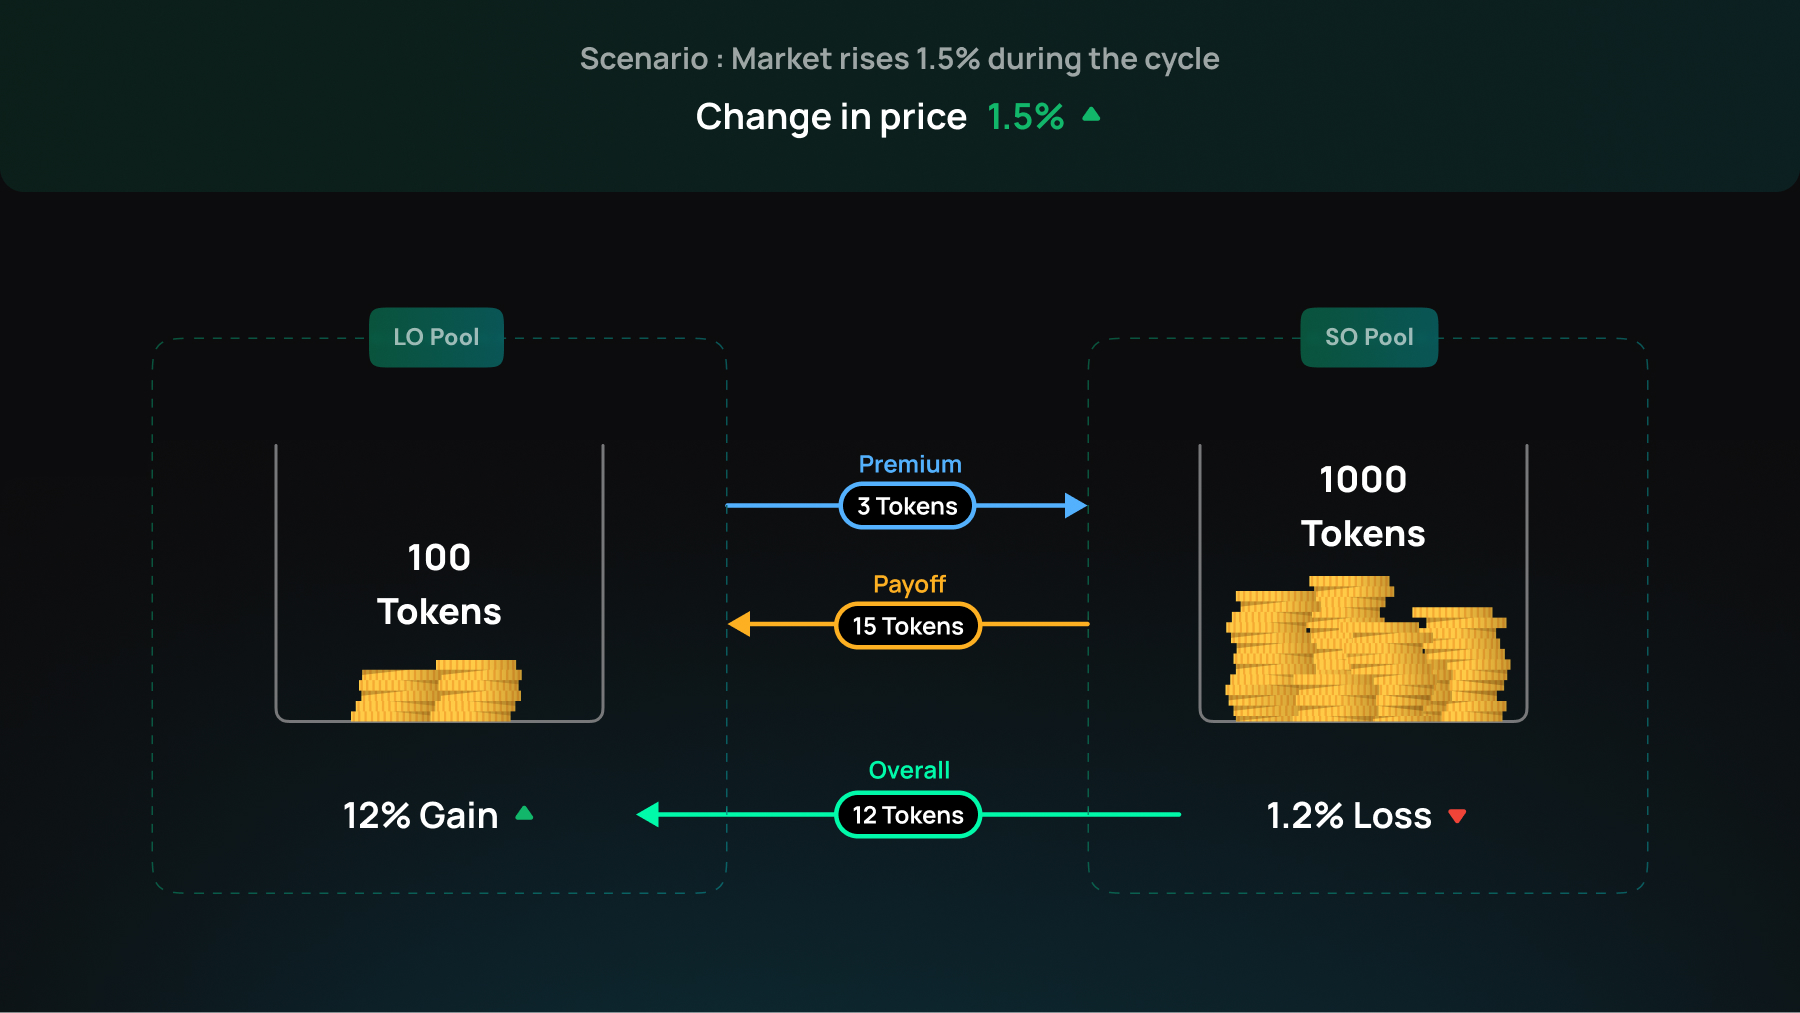Click the LO Pool label badge
This screenshot has height=1013, width=1800.
click(x=436, y=337)
